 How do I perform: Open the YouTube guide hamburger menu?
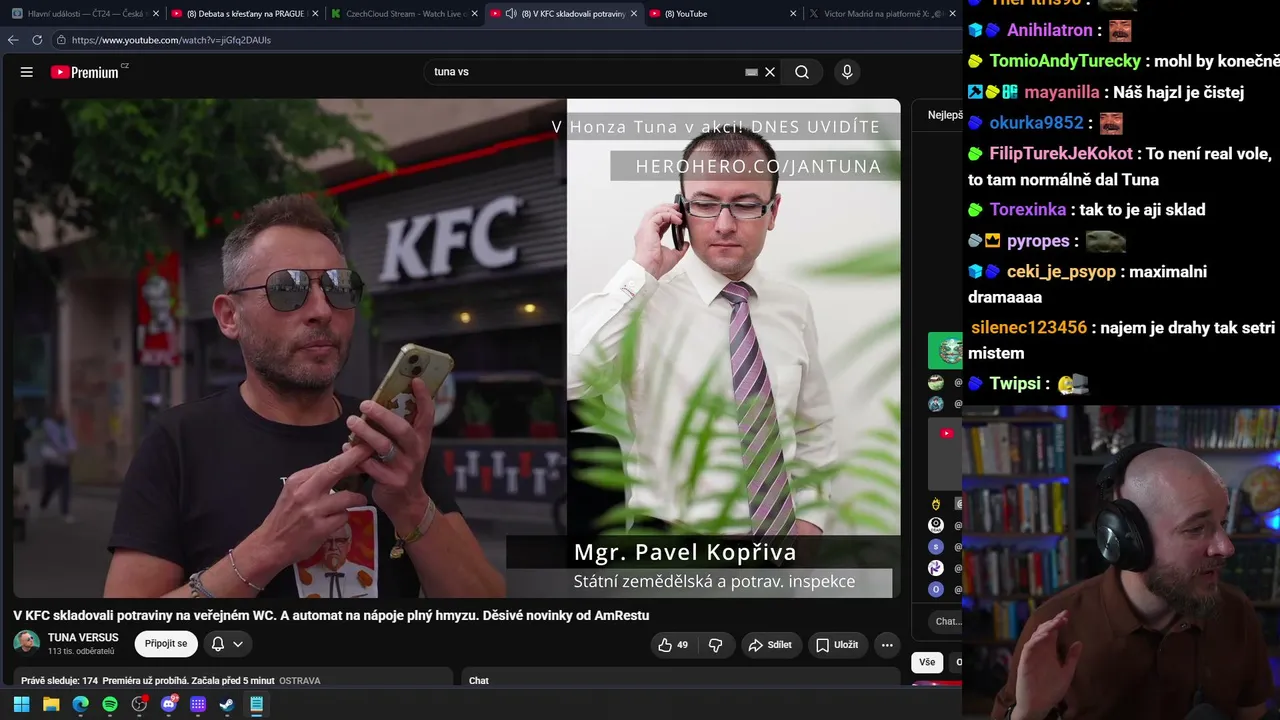coord(27,72)
